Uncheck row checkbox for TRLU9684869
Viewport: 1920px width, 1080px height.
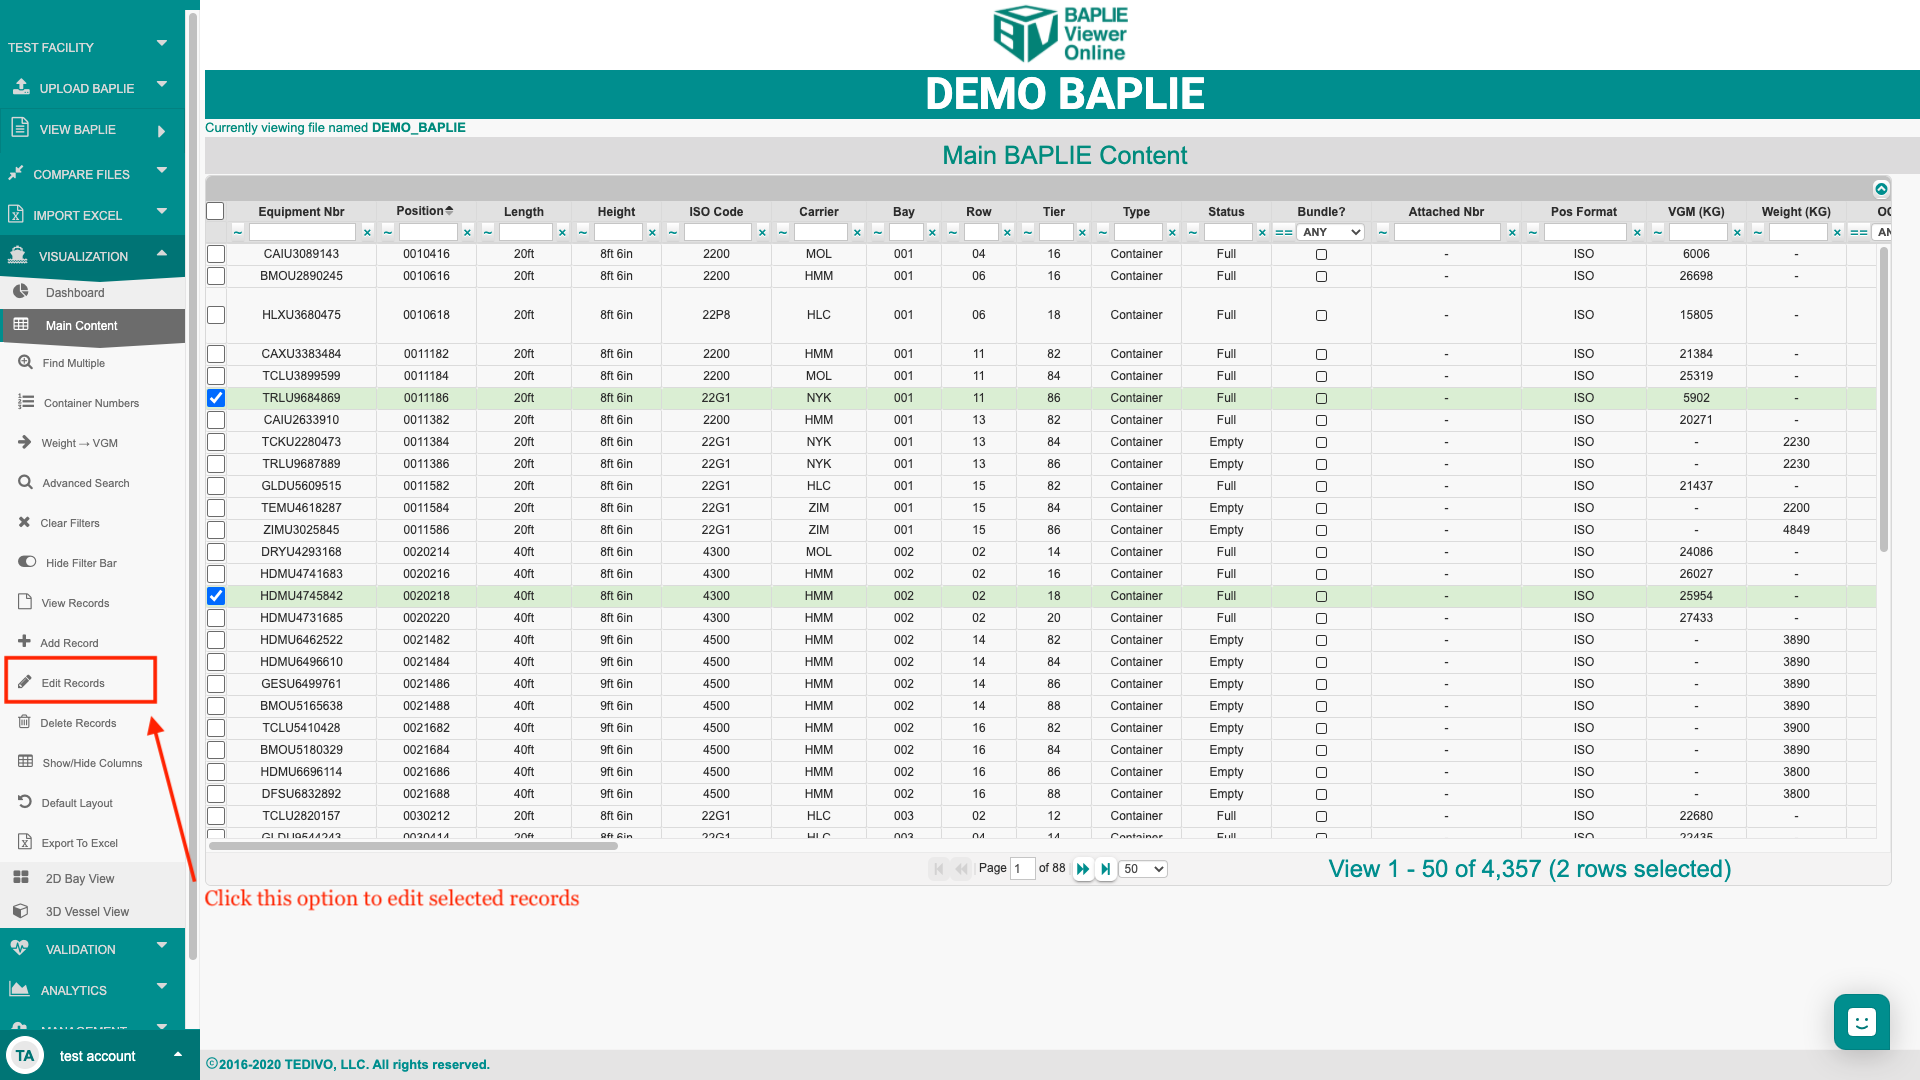216,398
